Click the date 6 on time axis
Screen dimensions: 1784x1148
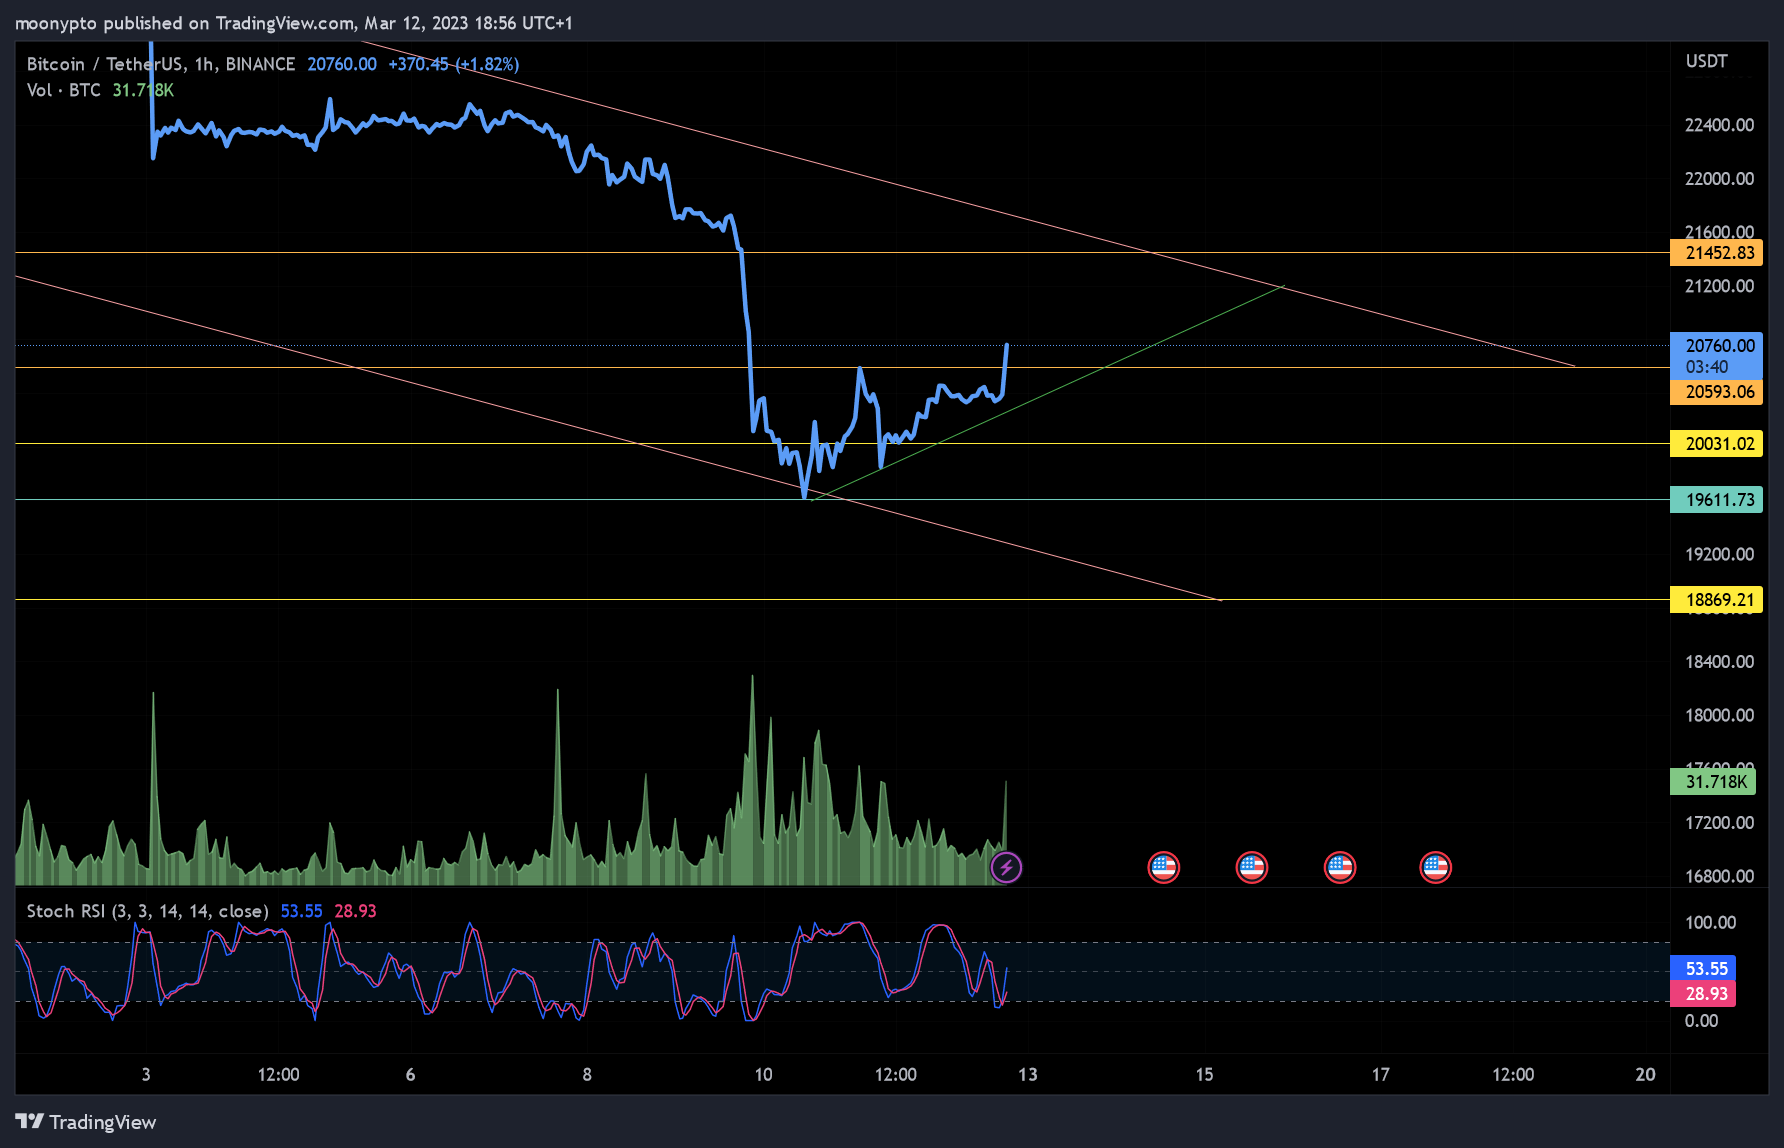pyautogui.click(x=410, y=1075)
